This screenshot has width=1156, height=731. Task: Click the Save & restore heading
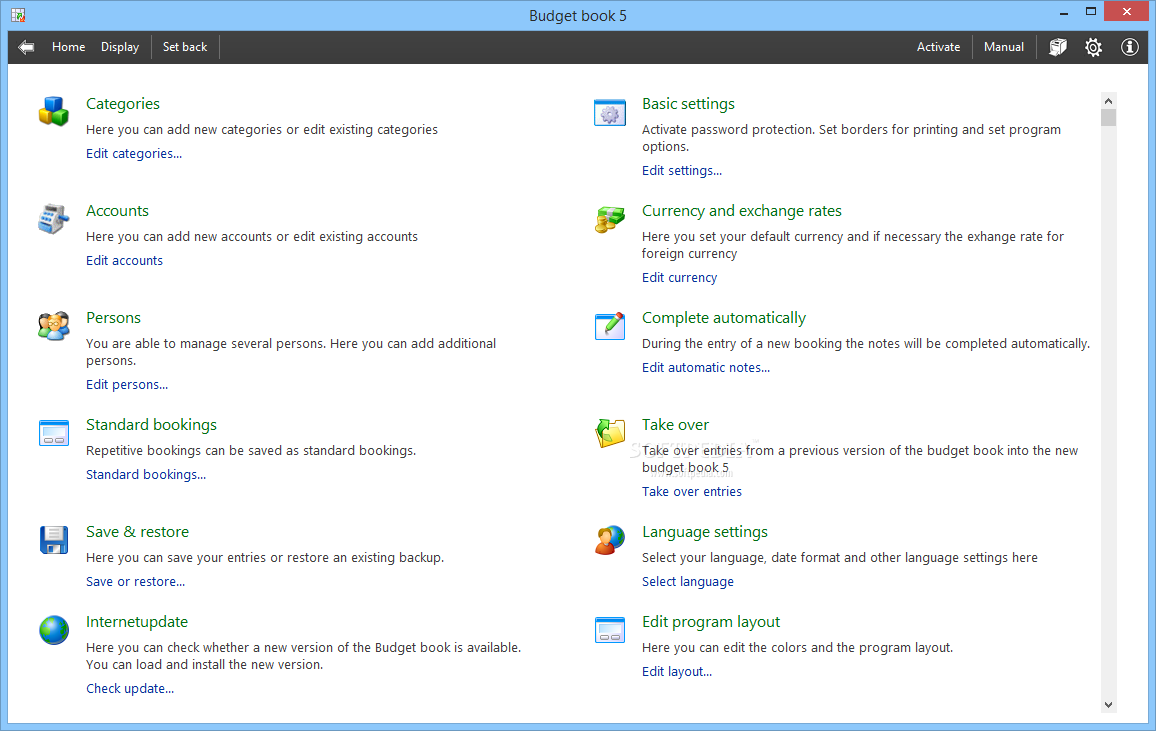point(137,531)
